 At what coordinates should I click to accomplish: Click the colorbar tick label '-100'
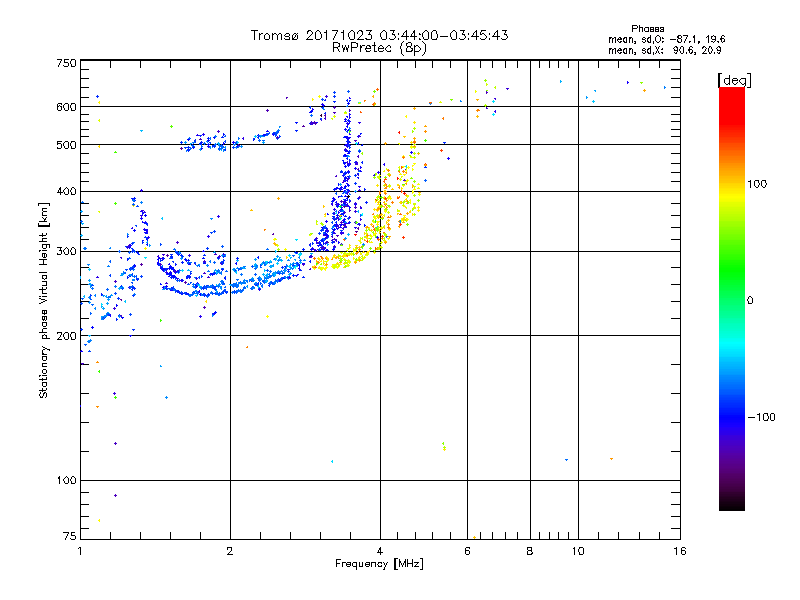click(x=761, y=417)
